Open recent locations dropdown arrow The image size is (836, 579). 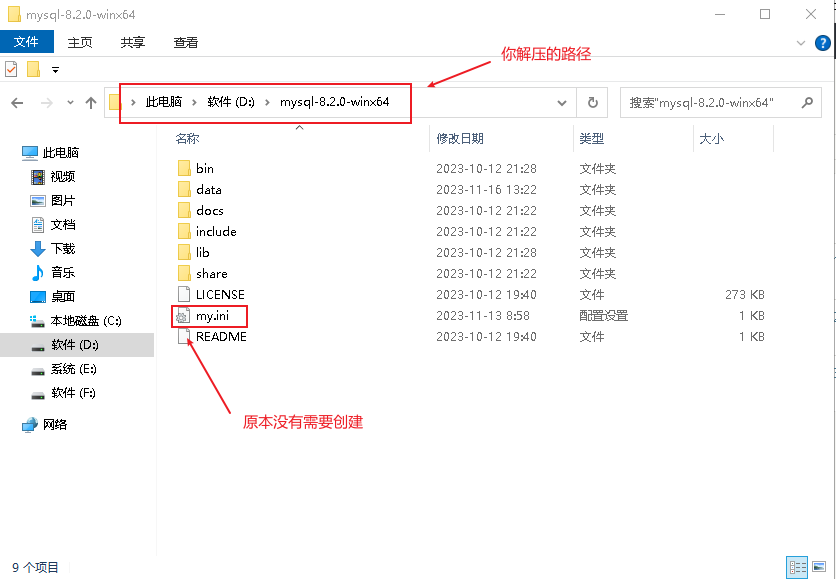[69, 103]
